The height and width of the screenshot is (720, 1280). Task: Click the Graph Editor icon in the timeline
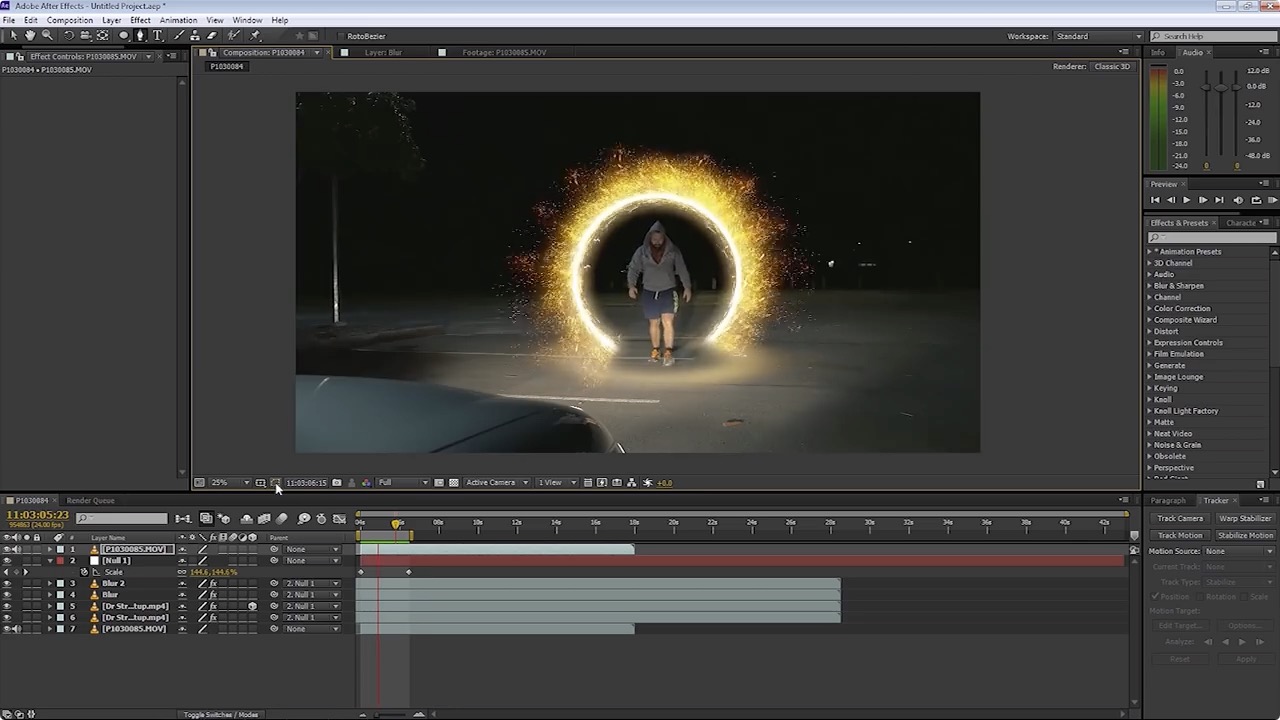[340, 518]
